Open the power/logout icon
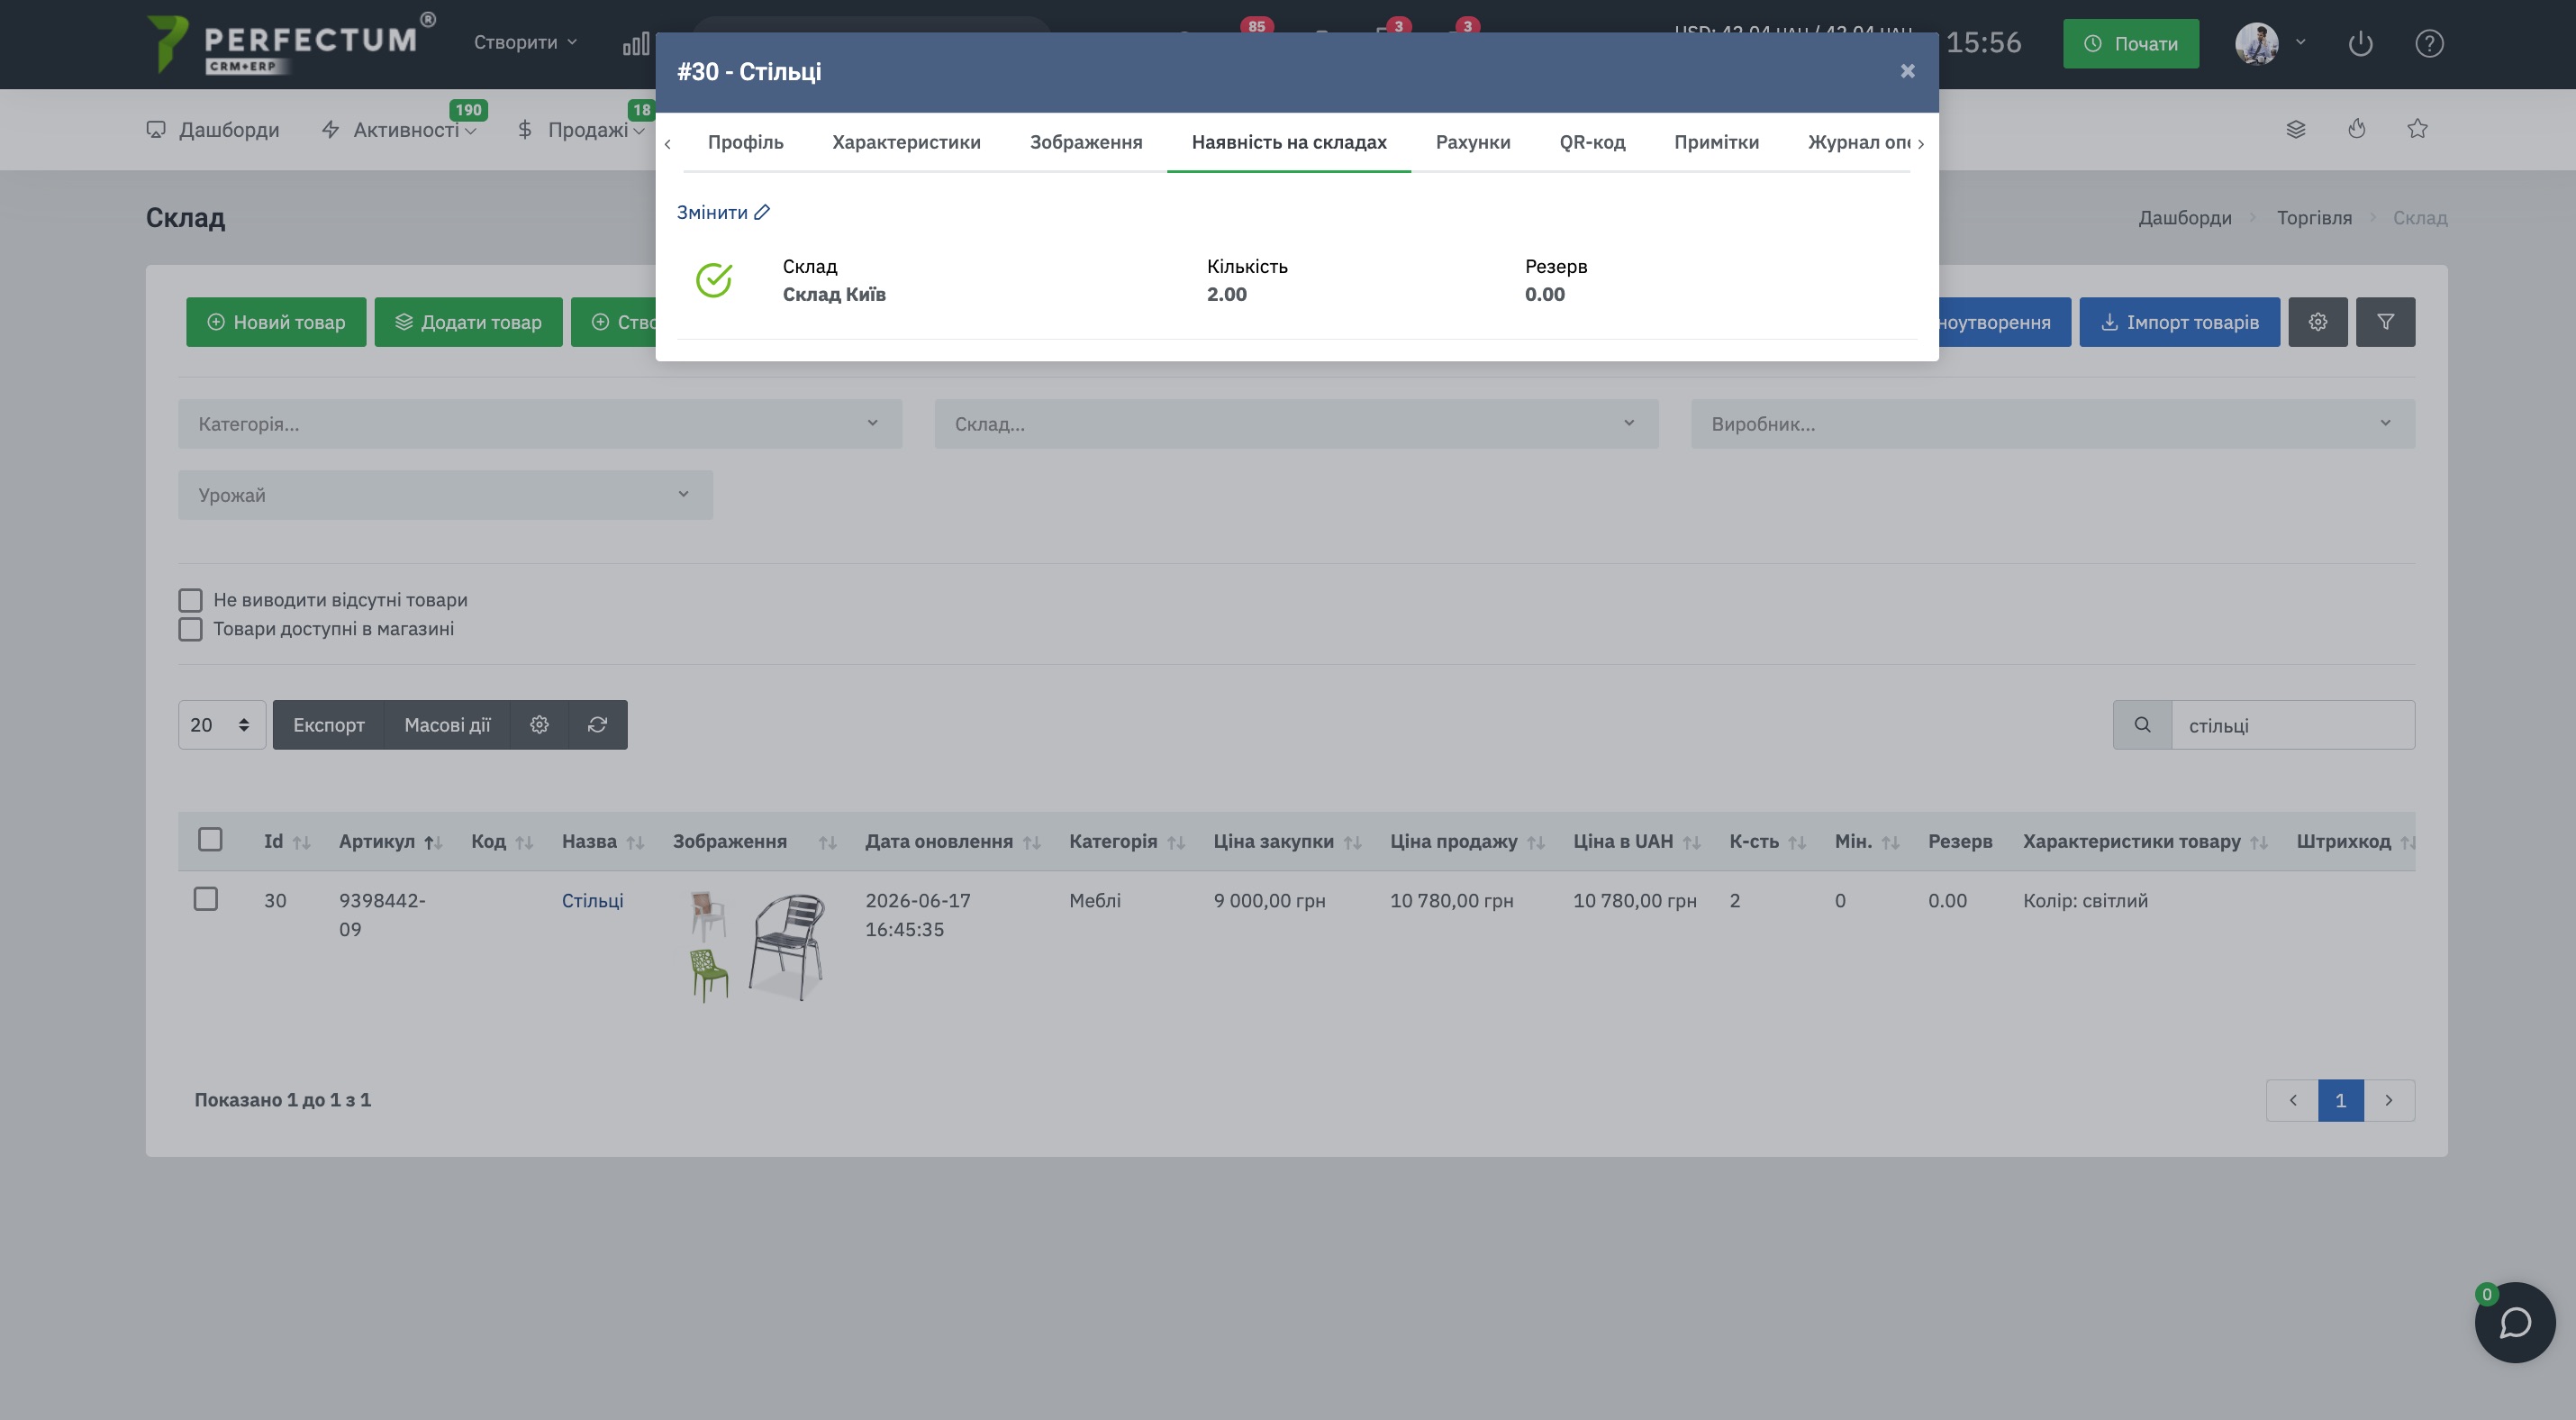 pyautogui.click(x=2360, y=44)
